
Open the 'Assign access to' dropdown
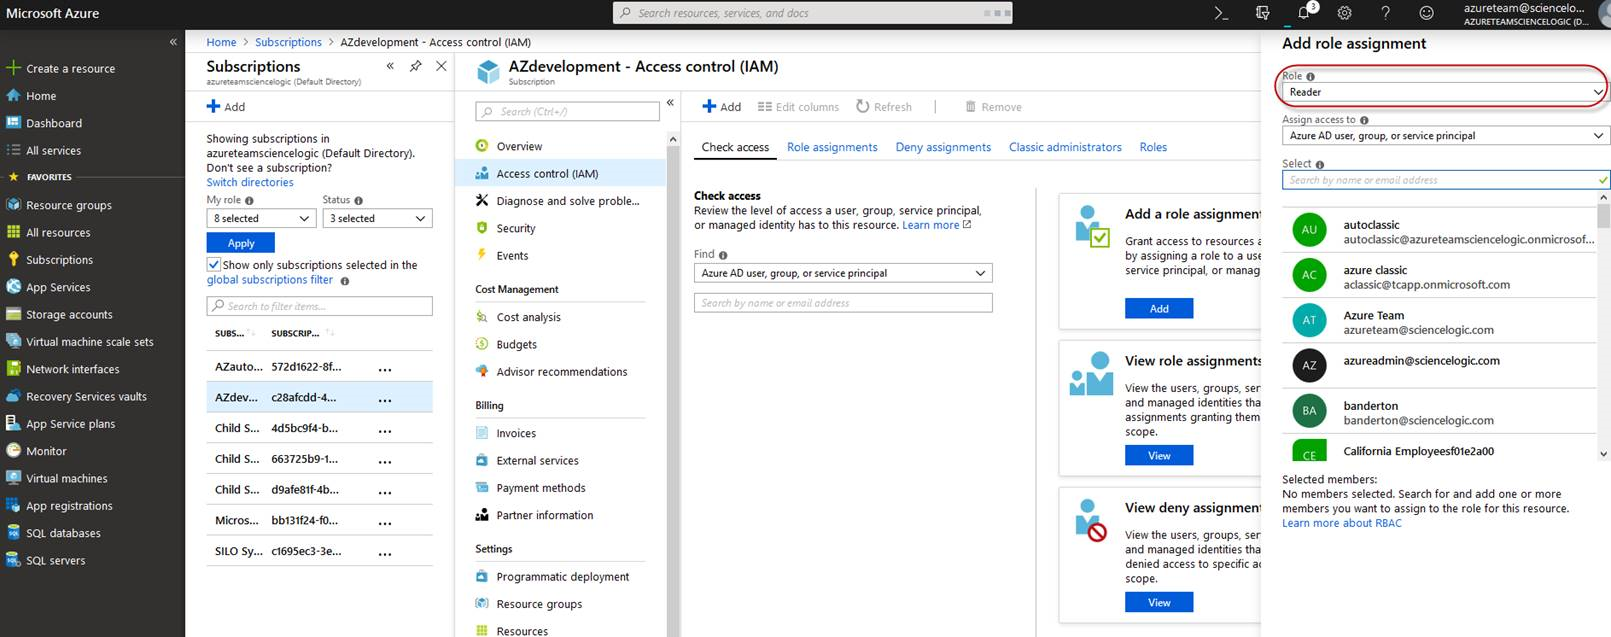point(1445,136)
